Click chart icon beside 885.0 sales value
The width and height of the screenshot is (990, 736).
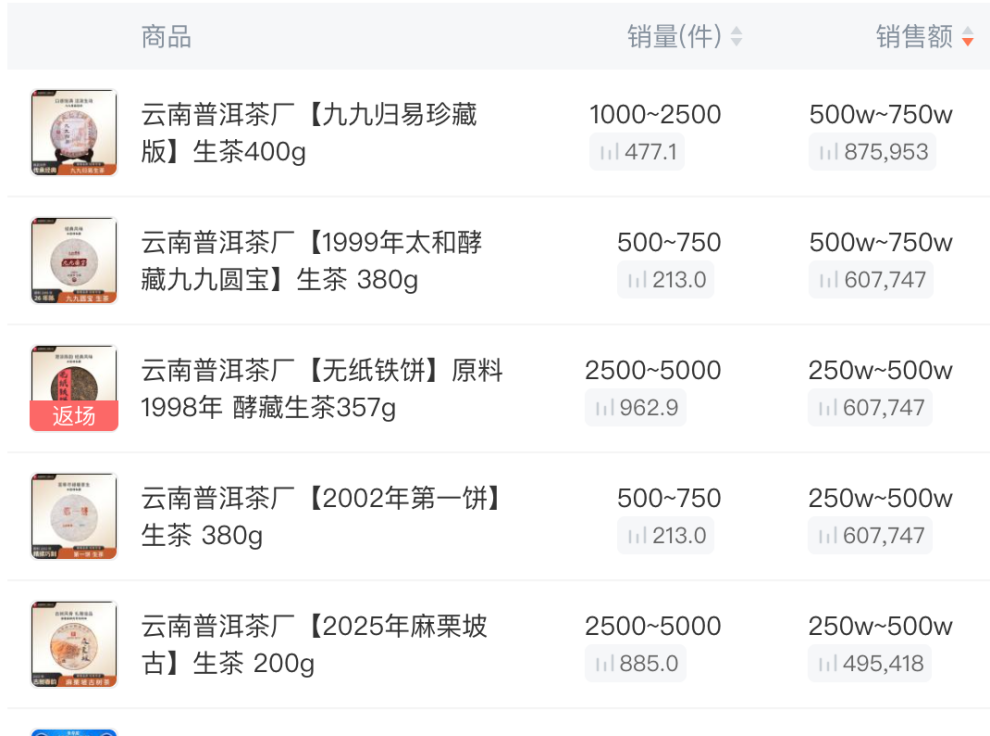pyautogui.click(x=605, y=664)
